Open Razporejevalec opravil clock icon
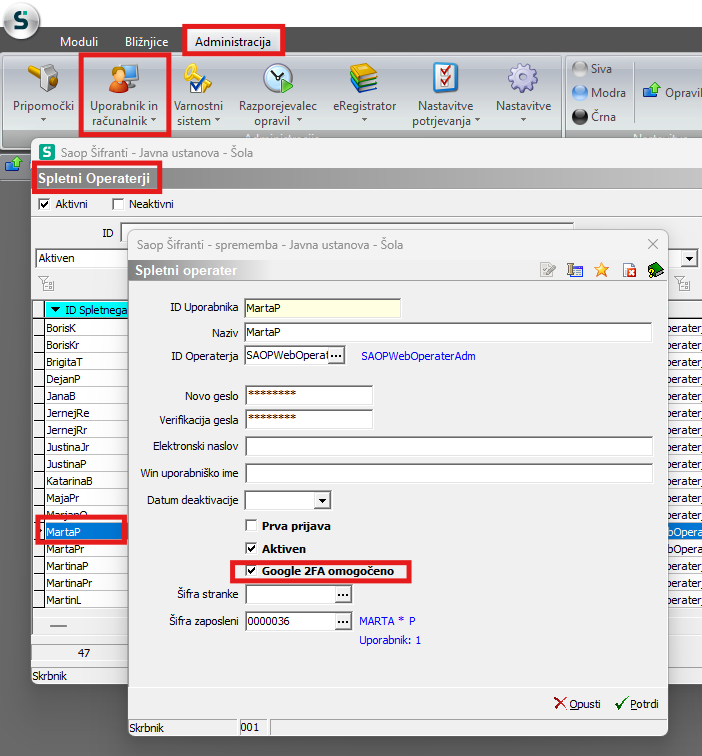Image resolution: width=702 pixels, height=756 pixels. [278, 79]
